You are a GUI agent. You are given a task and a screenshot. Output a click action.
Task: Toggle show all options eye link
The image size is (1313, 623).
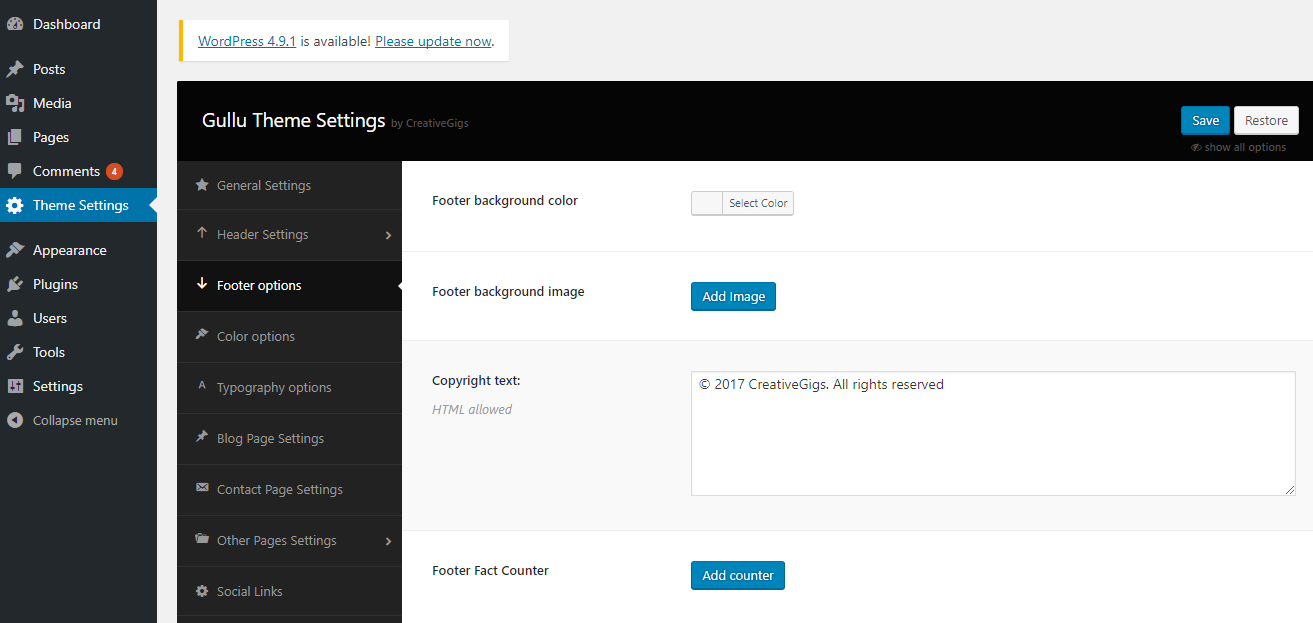(x=1238, y=147)
